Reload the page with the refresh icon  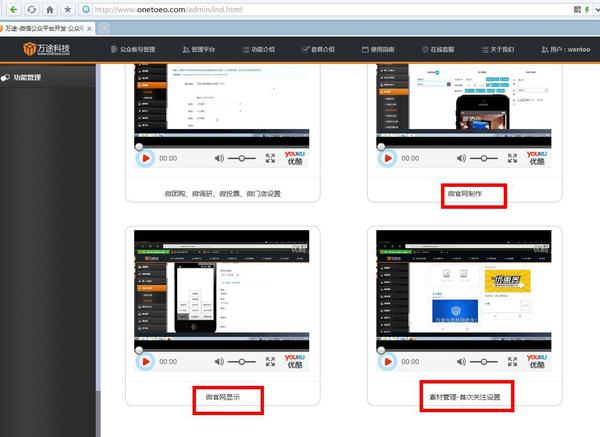[x=32, y=10]
